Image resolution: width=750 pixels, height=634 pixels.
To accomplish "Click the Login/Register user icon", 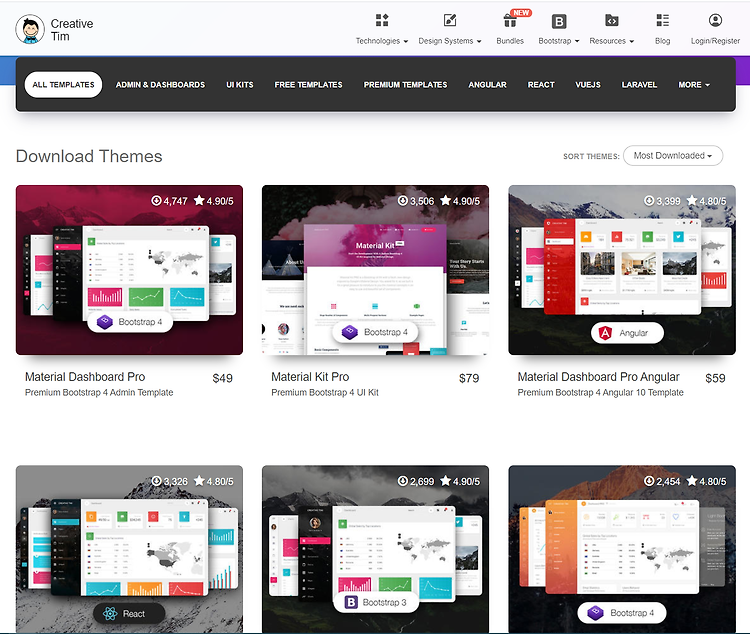I will (715, 20).
